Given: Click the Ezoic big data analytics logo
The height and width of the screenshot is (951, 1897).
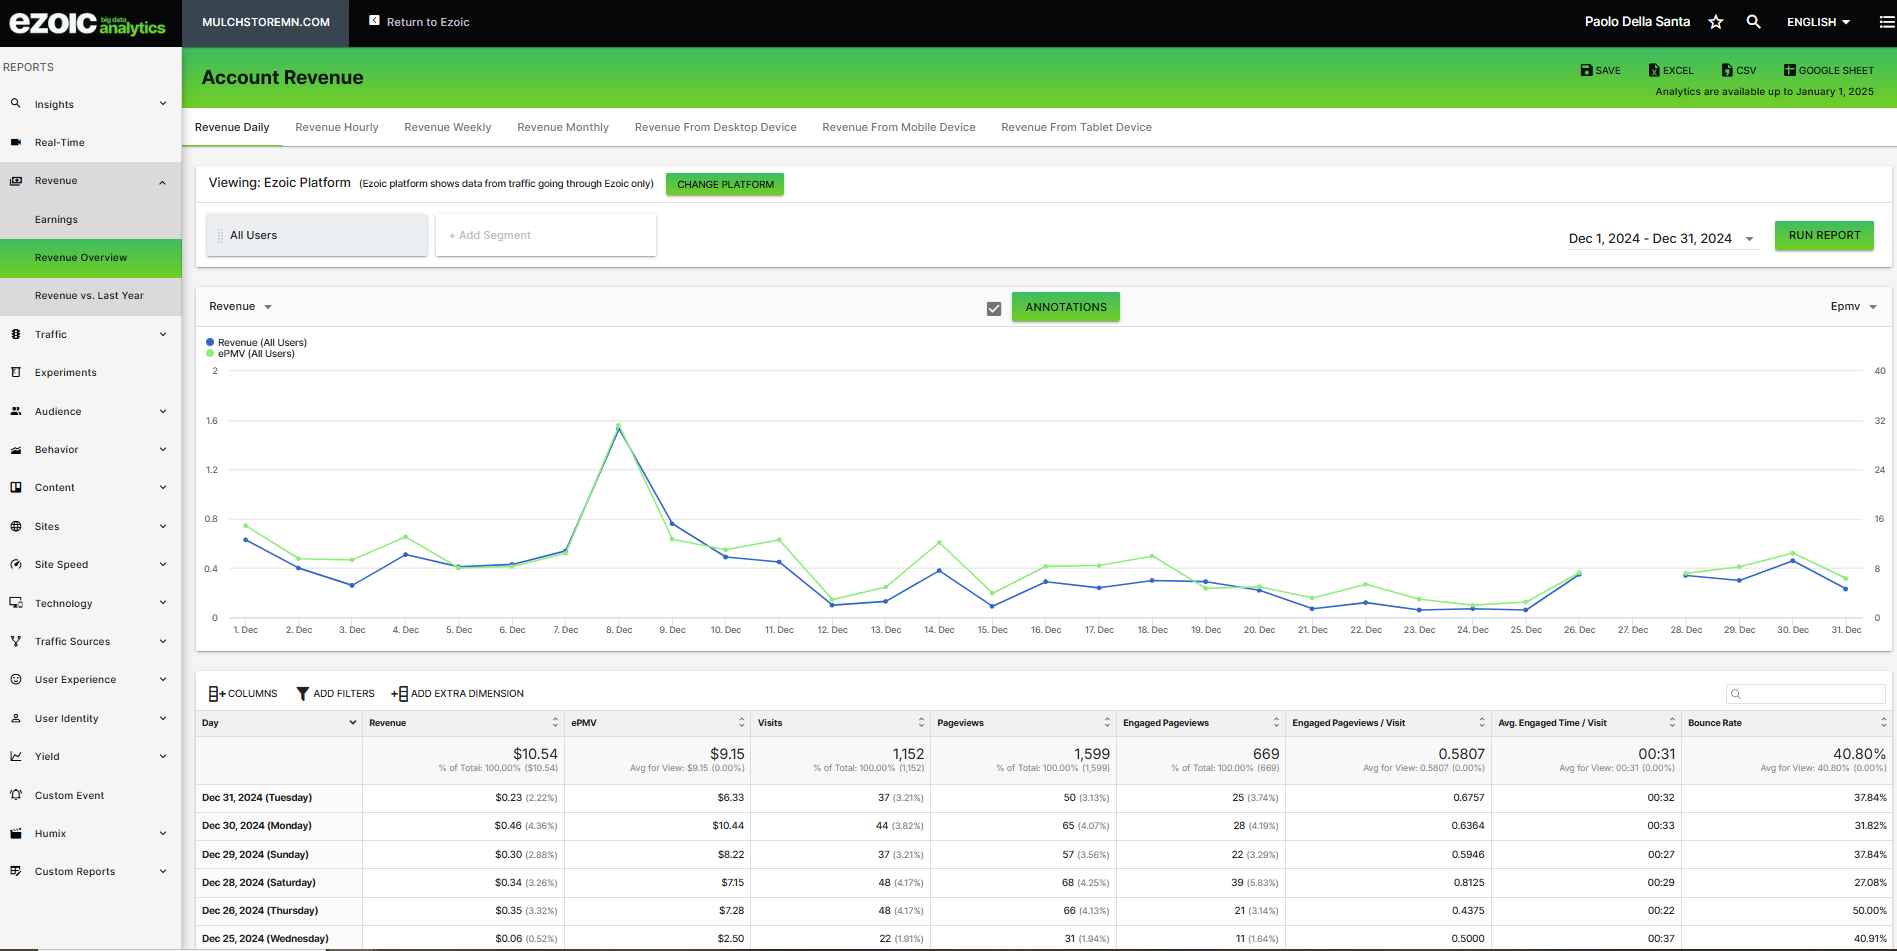Looking at the screenshot, I should click(88, 23).
